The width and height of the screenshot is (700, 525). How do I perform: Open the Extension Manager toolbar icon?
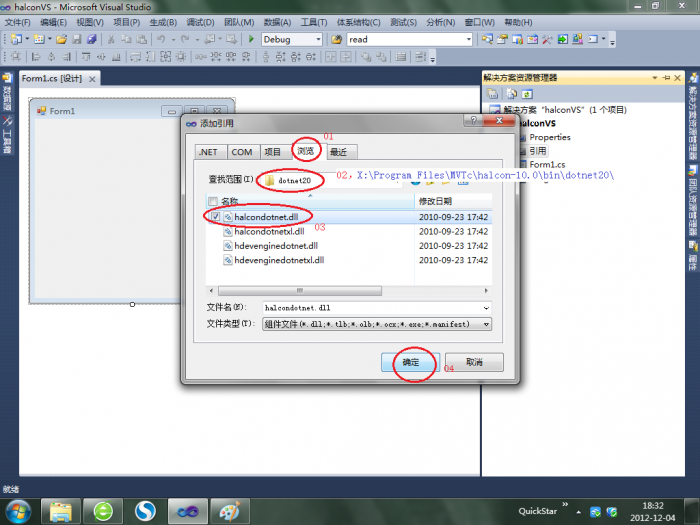[578, 39]
